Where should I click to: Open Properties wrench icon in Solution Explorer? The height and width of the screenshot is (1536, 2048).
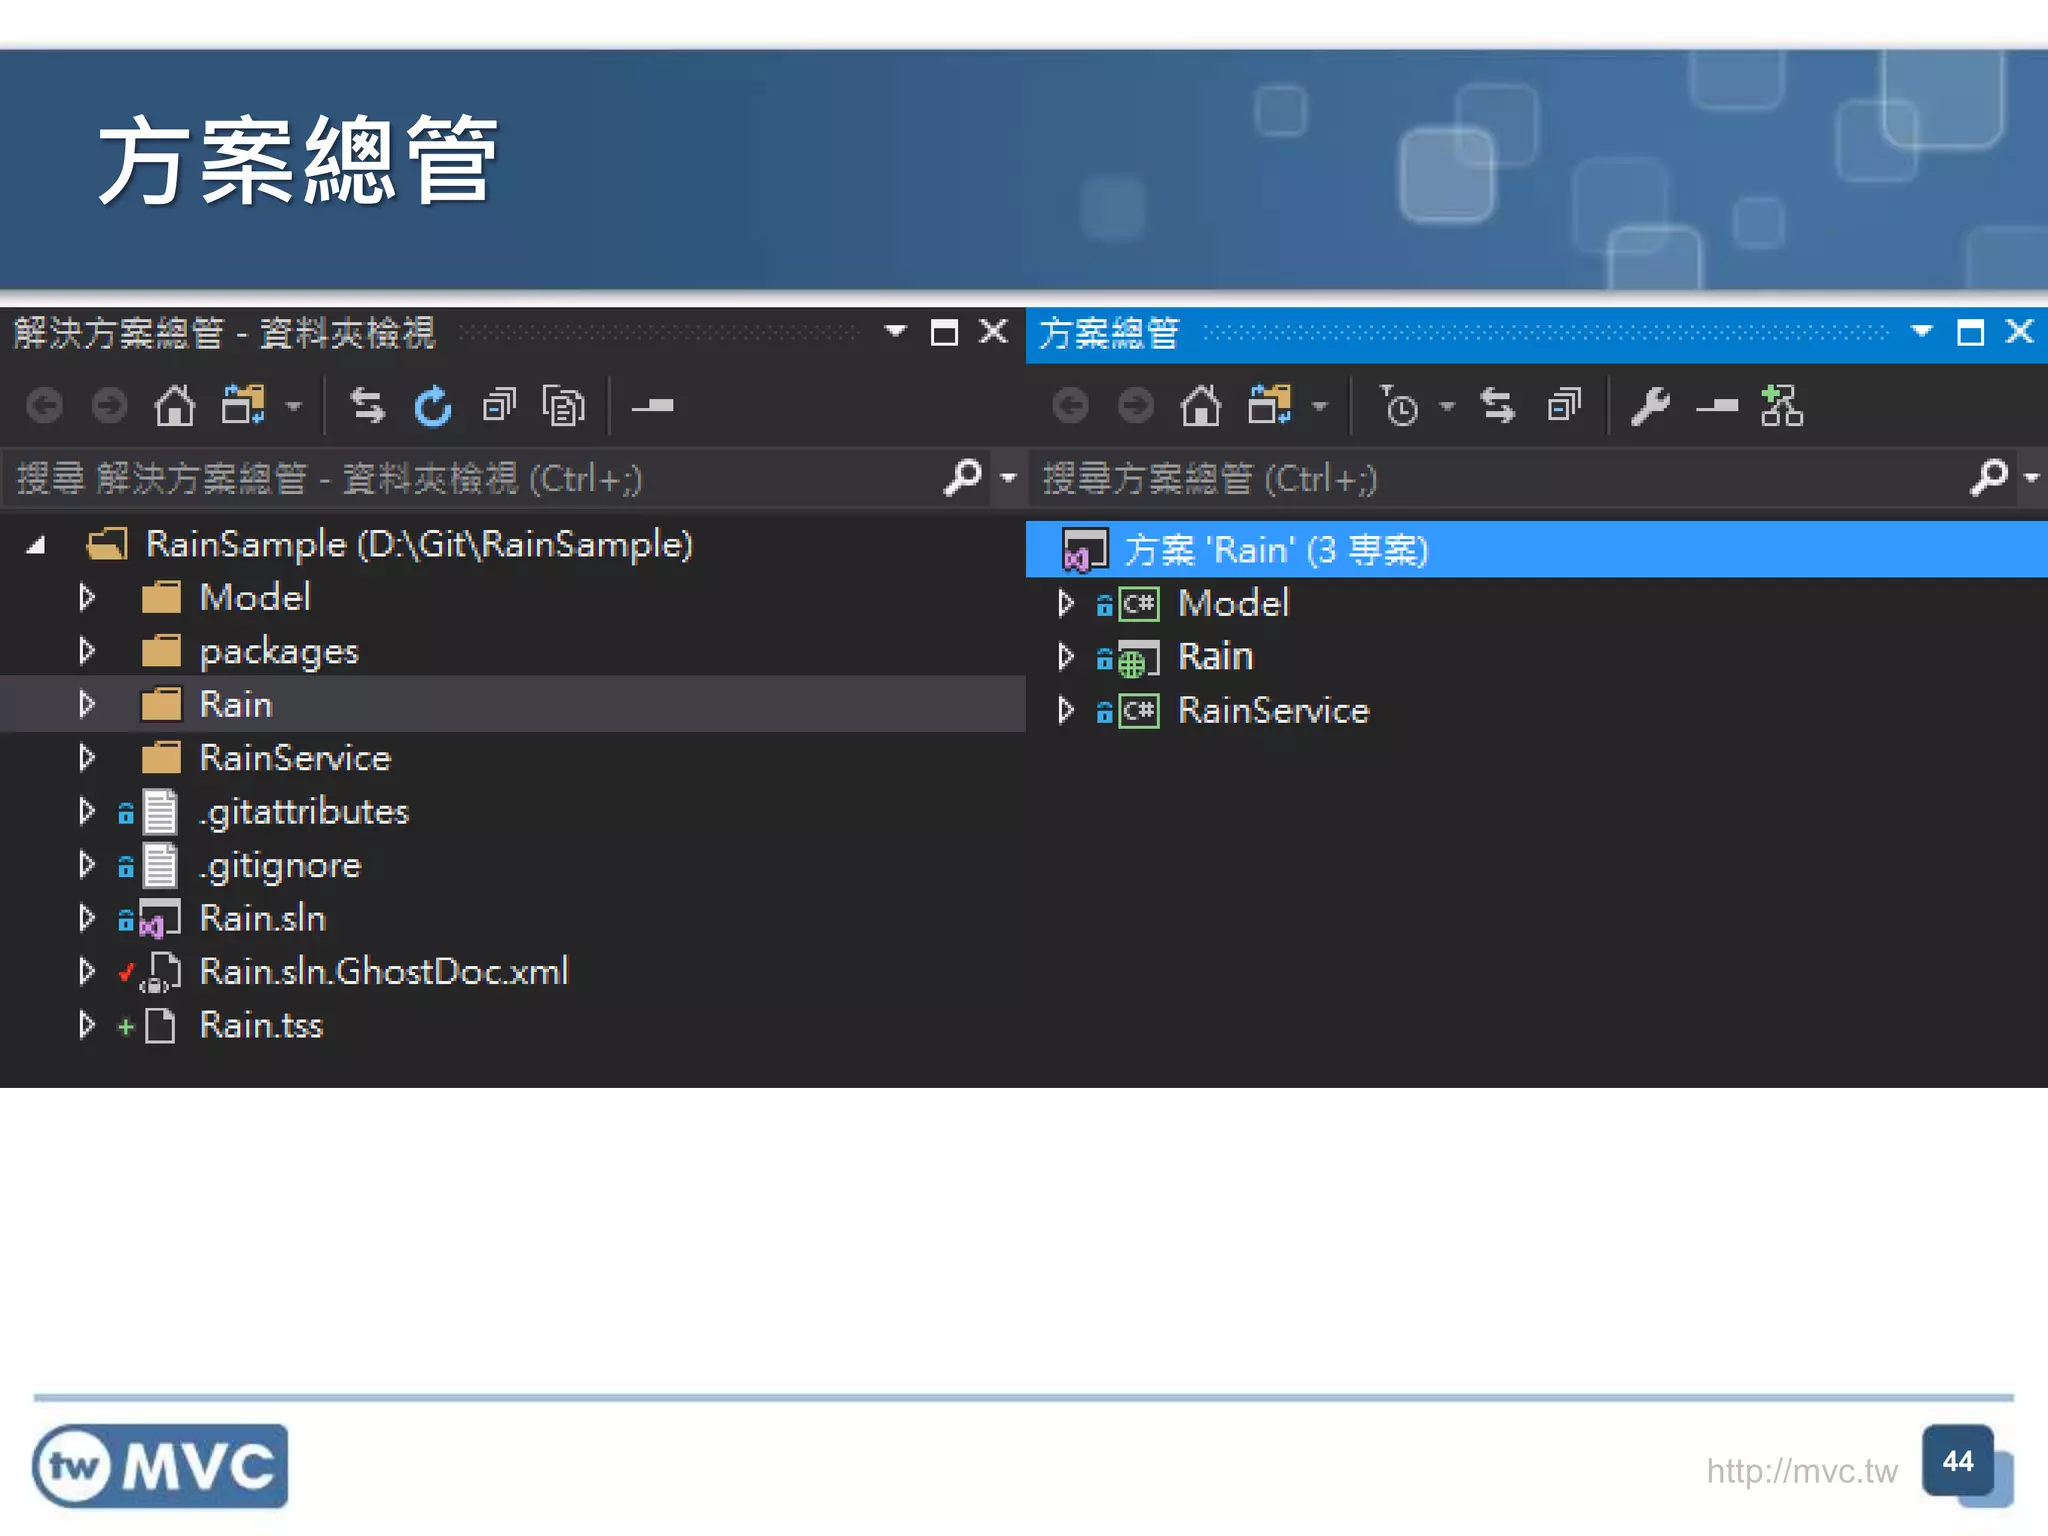(1650, 406)
